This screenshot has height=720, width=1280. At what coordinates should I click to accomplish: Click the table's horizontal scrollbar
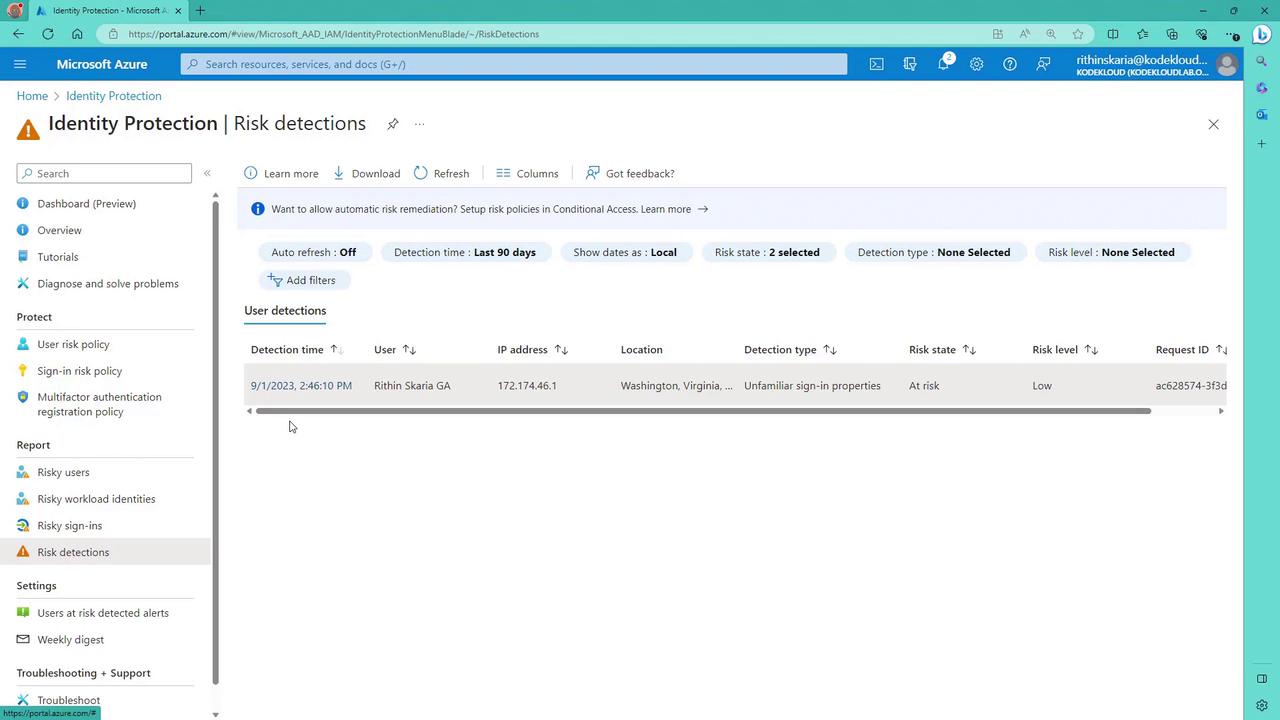(x=703, y=411)
